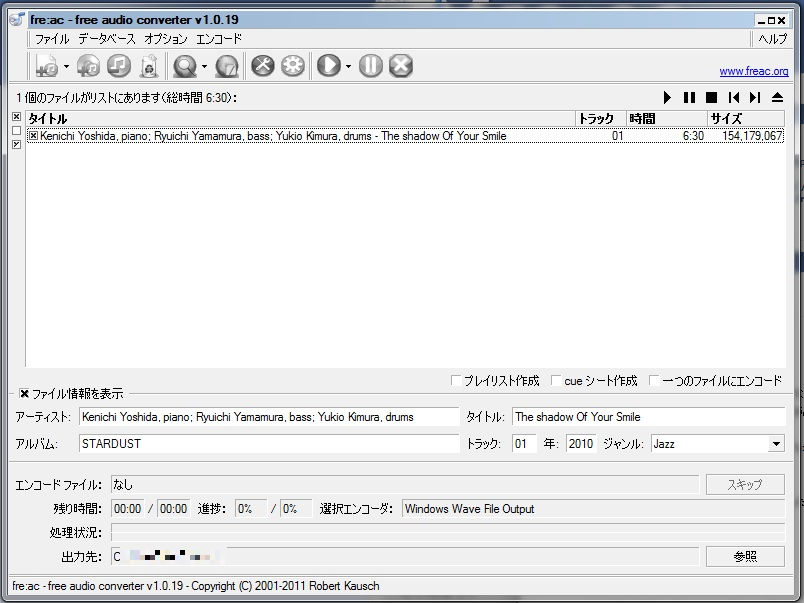This screenshot has width=804, height=603.
Task: Open the Add files dropdown arrow
Action: [66, 67]
